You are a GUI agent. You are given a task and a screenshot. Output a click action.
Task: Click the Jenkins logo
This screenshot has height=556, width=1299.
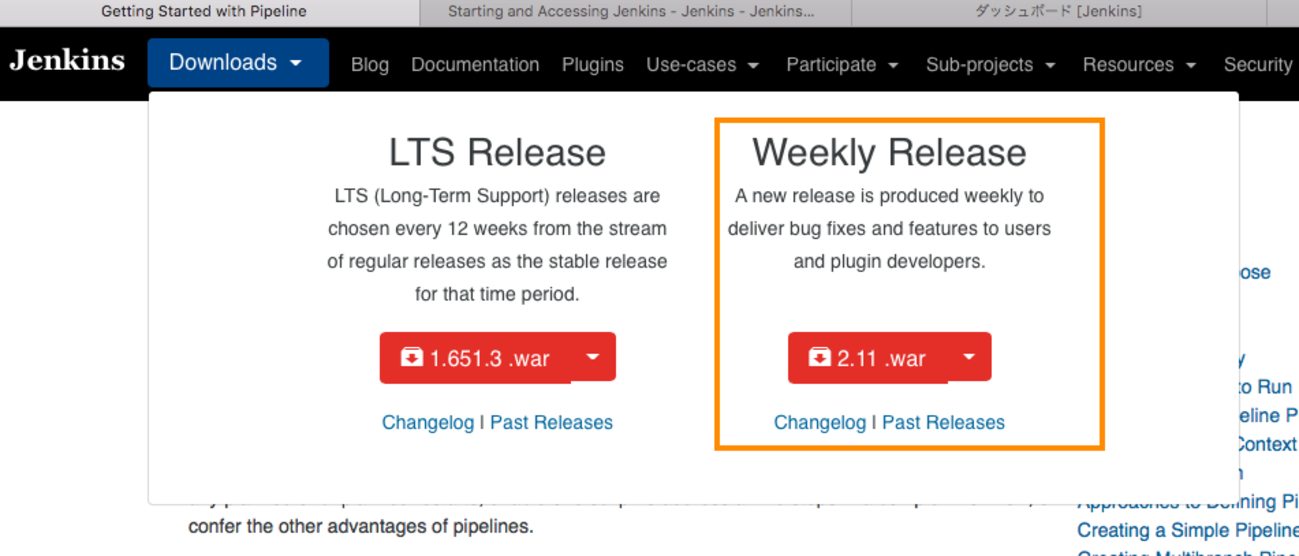point(67,61)
